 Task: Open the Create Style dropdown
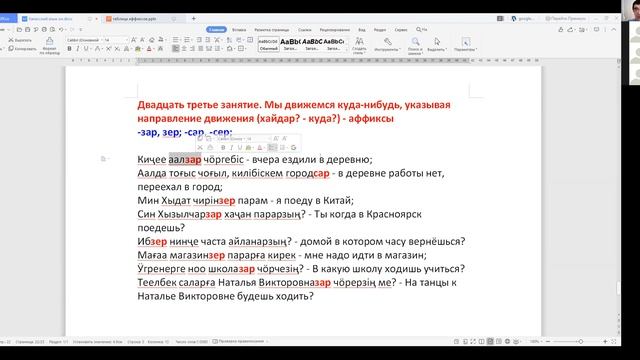pyautogui.click(x=359, y=45)
